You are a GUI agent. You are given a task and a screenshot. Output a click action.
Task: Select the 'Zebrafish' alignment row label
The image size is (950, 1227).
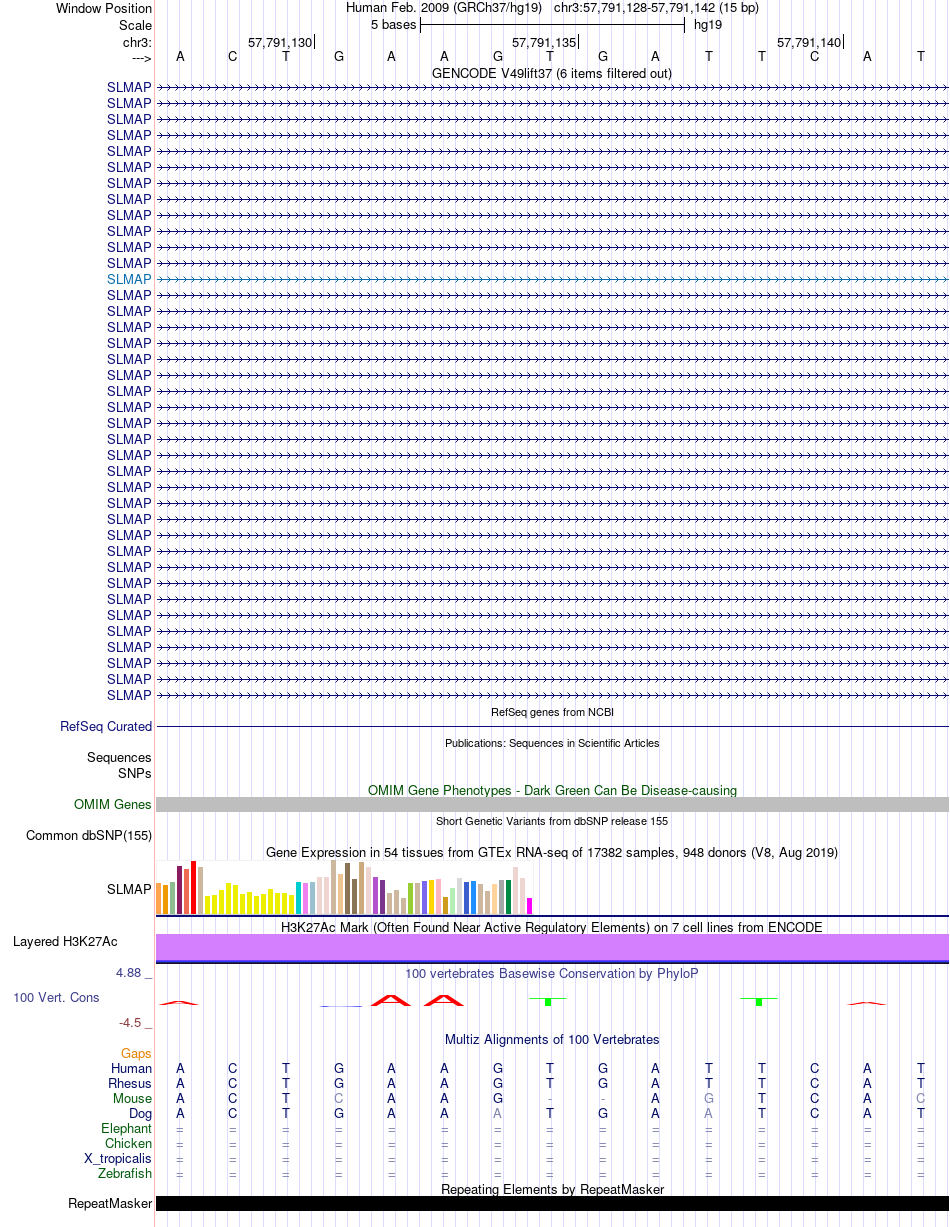[x=125, y=1174]
